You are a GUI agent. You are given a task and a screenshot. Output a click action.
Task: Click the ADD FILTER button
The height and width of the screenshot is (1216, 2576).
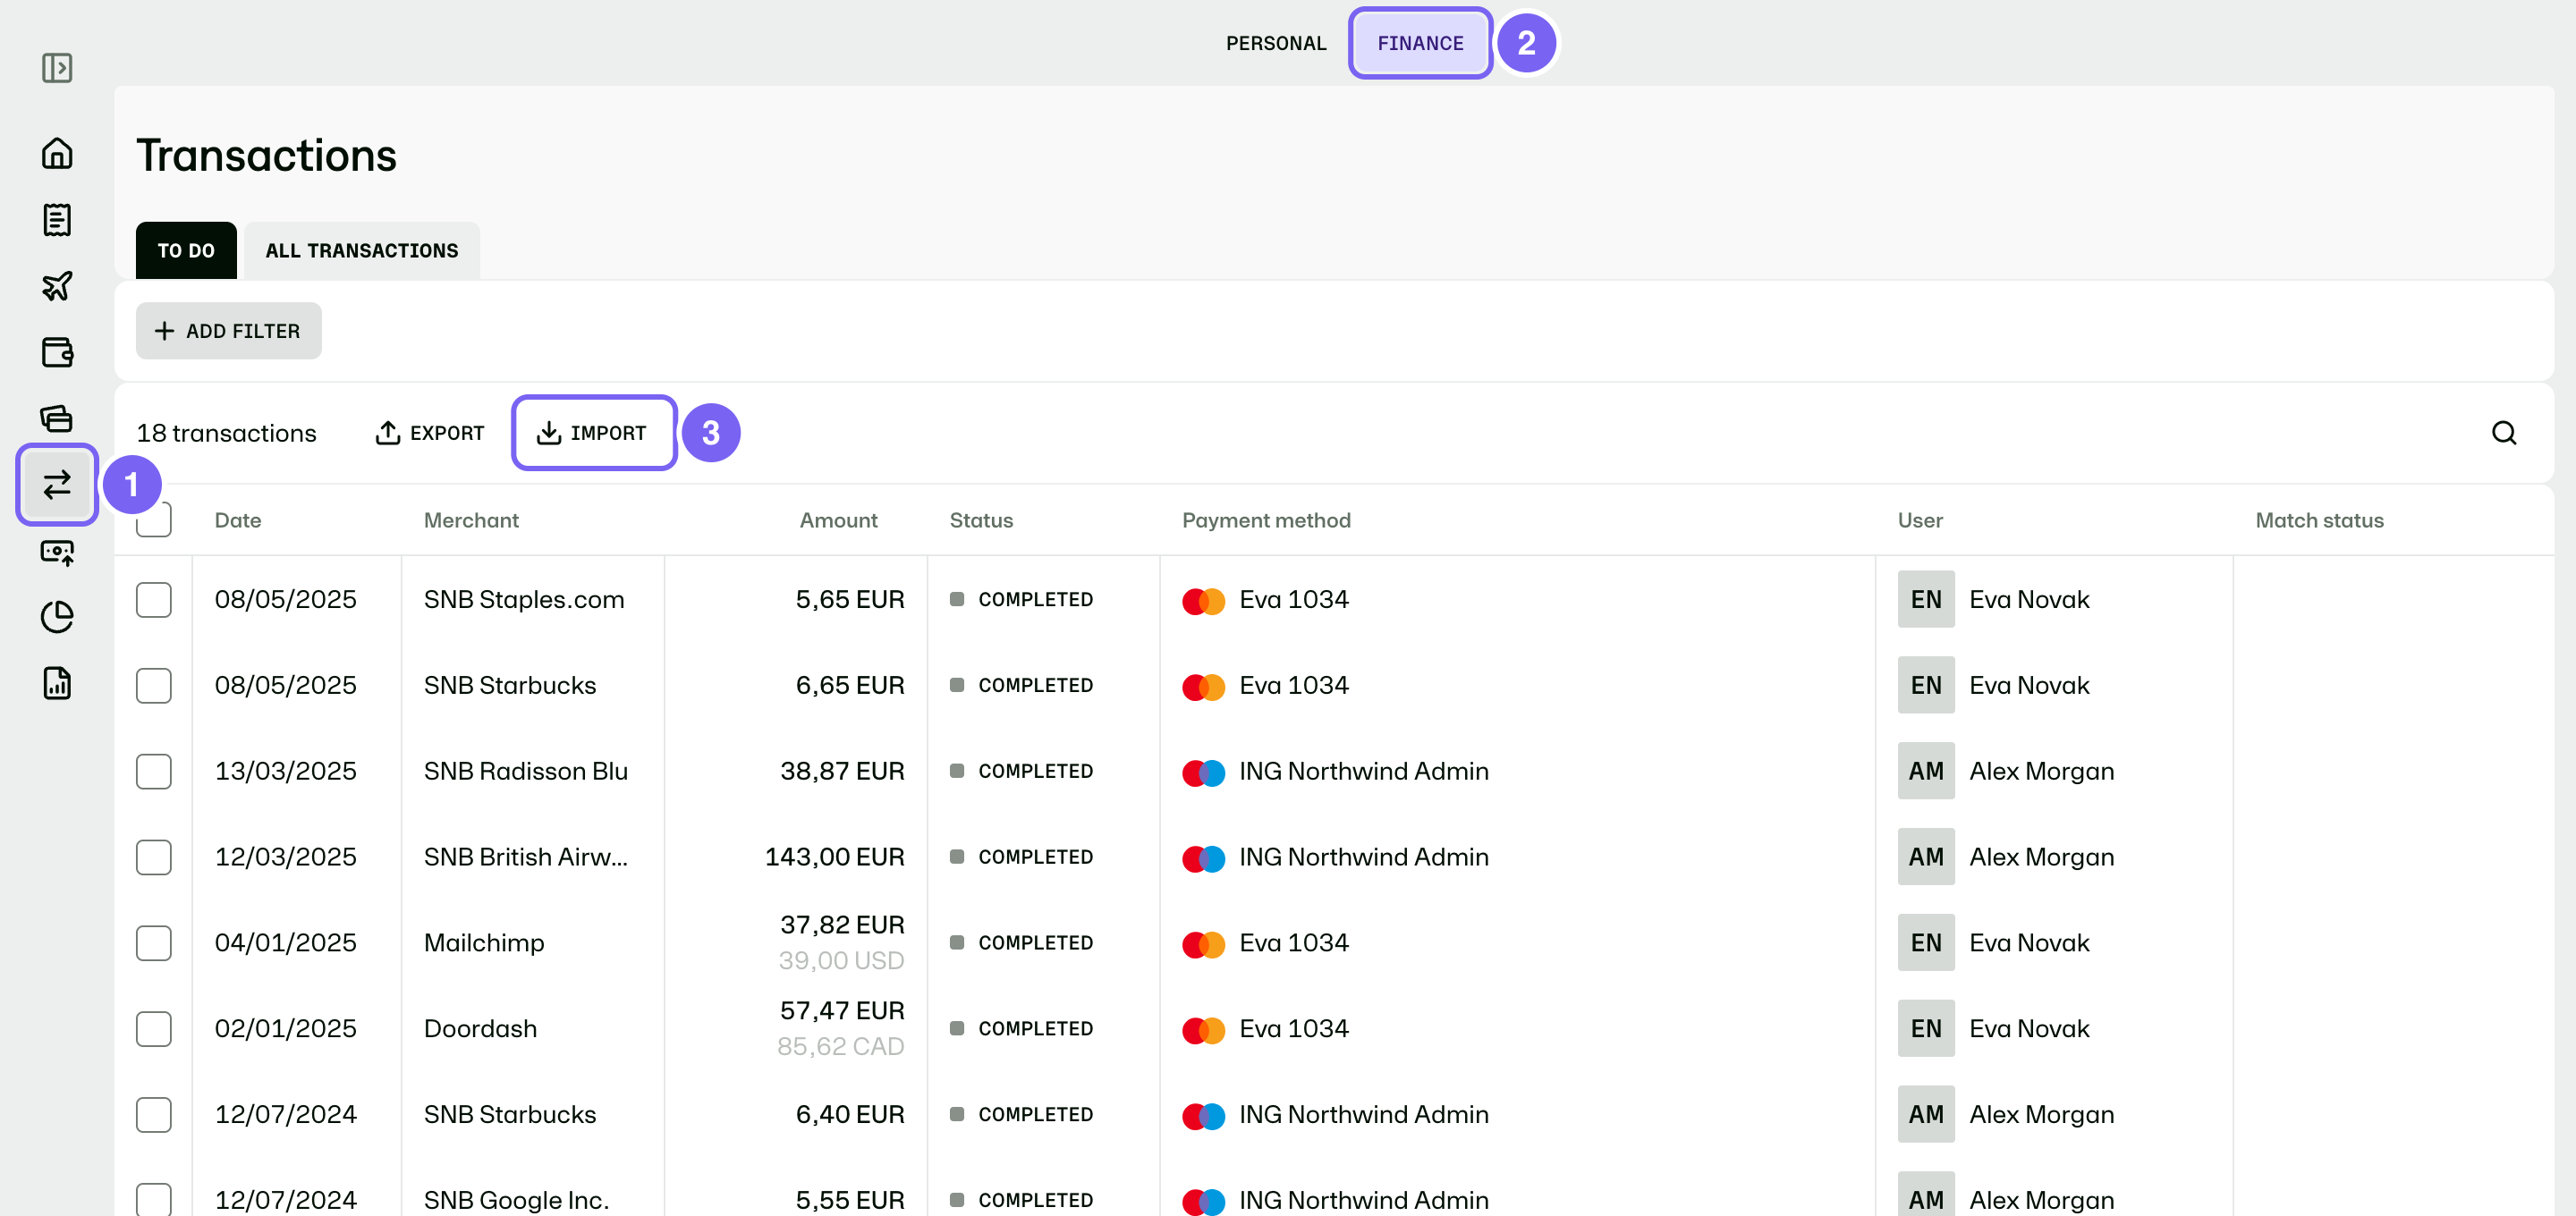[229, 331]
